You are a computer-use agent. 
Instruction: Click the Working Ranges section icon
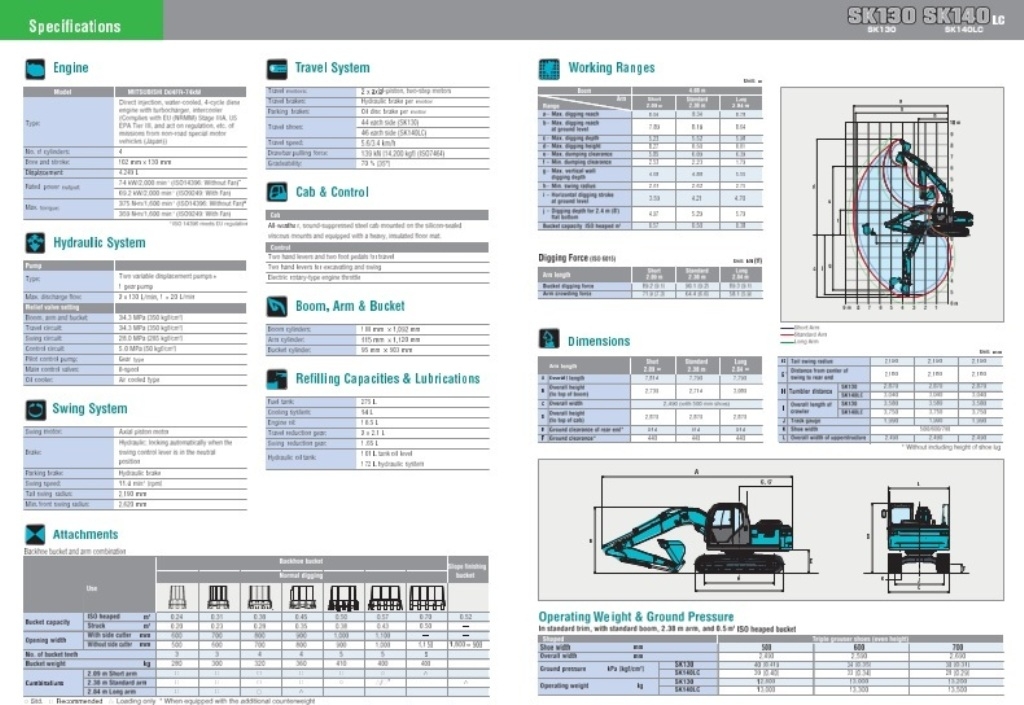pos(549,69)
